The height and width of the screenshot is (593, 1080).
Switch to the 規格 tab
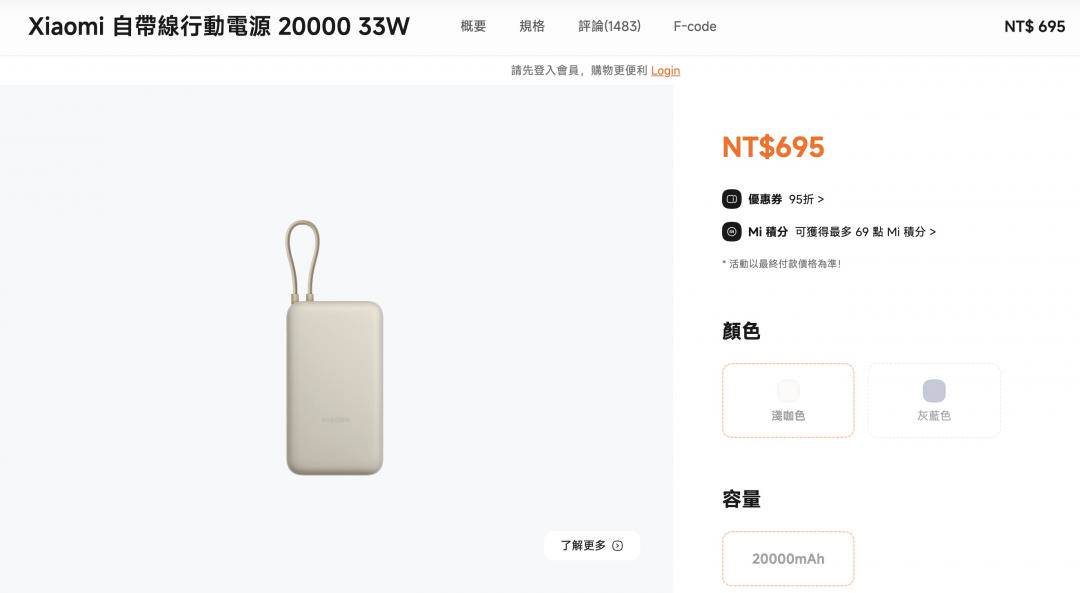(532, 26)
